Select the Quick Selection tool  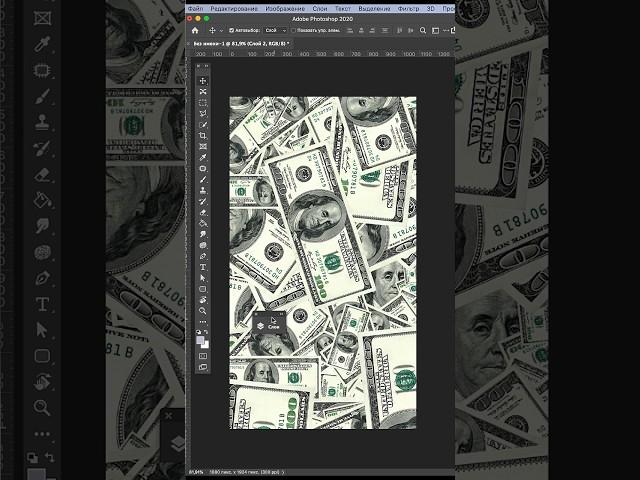pos(203,124)
